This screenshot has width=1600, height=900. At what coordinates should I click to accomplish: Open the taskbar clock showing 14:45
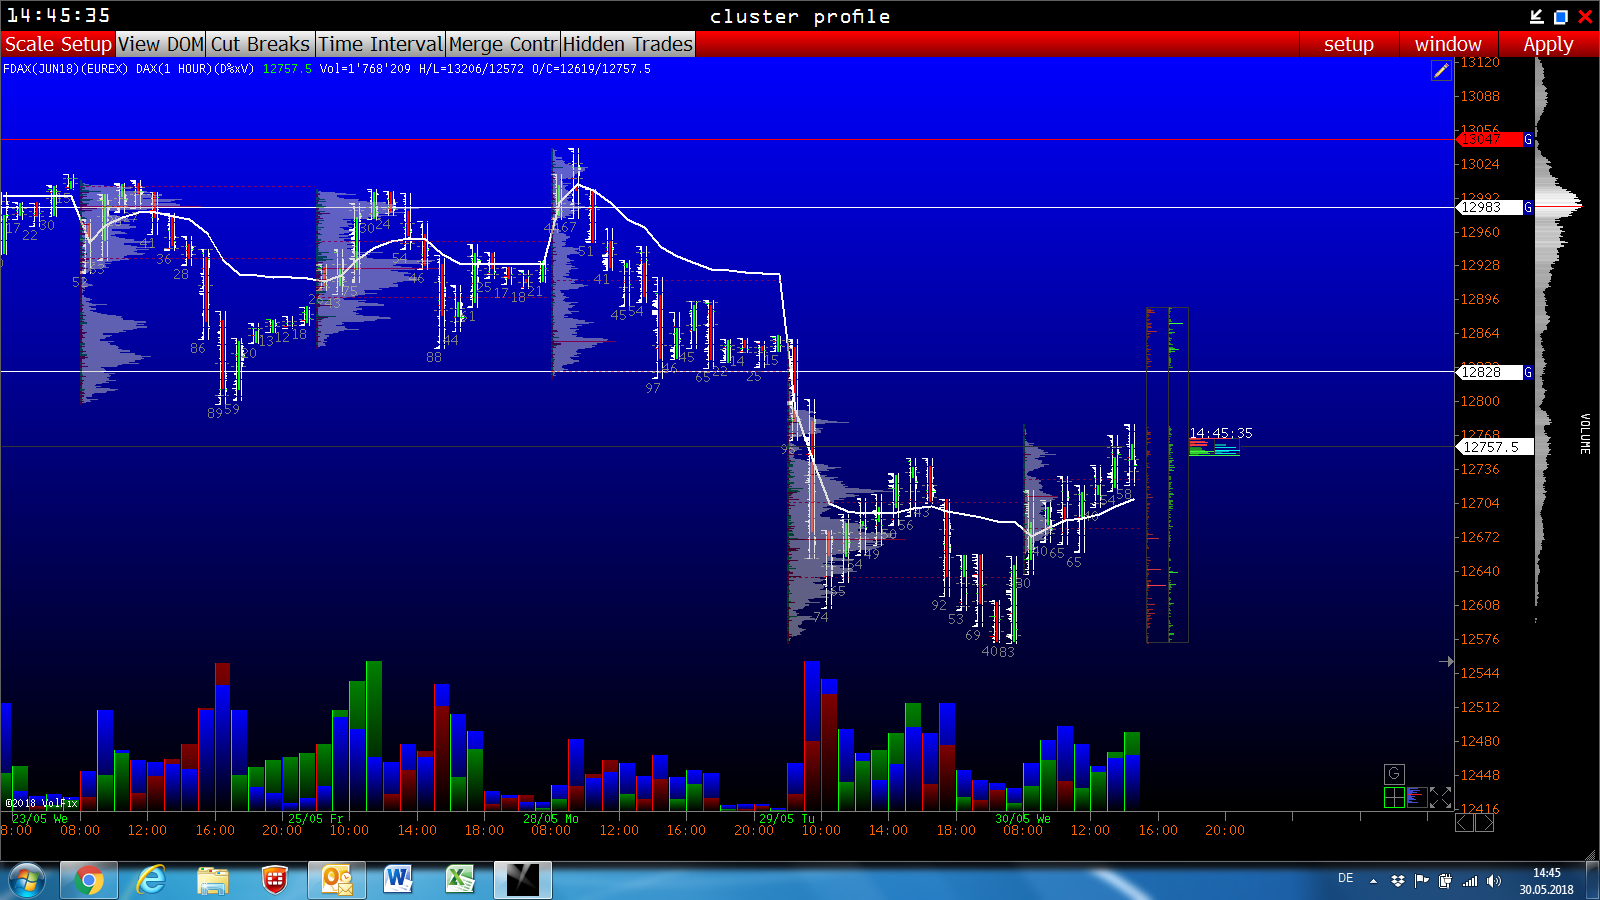point(1547,881)
